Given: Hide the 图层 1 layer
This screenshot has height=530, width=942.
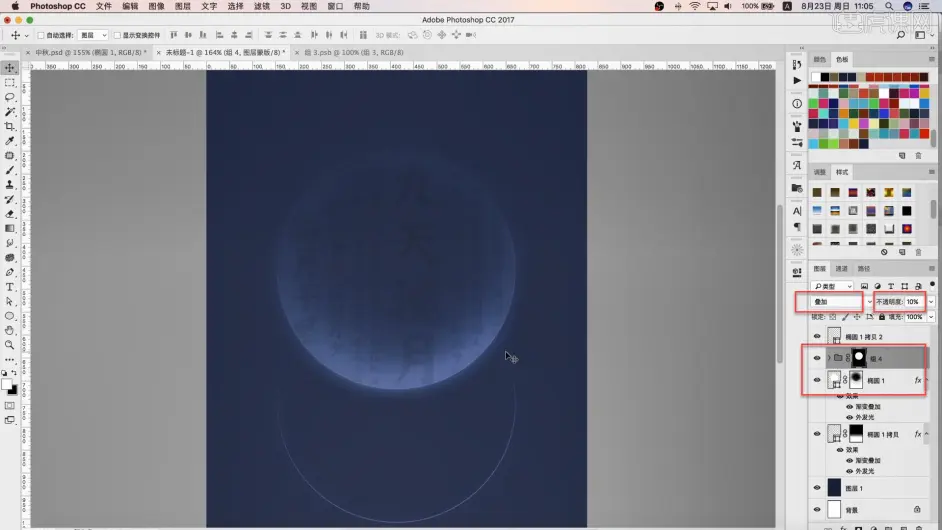Looking at the screenshot, I should pyautogui.click(x=817, y=488).
